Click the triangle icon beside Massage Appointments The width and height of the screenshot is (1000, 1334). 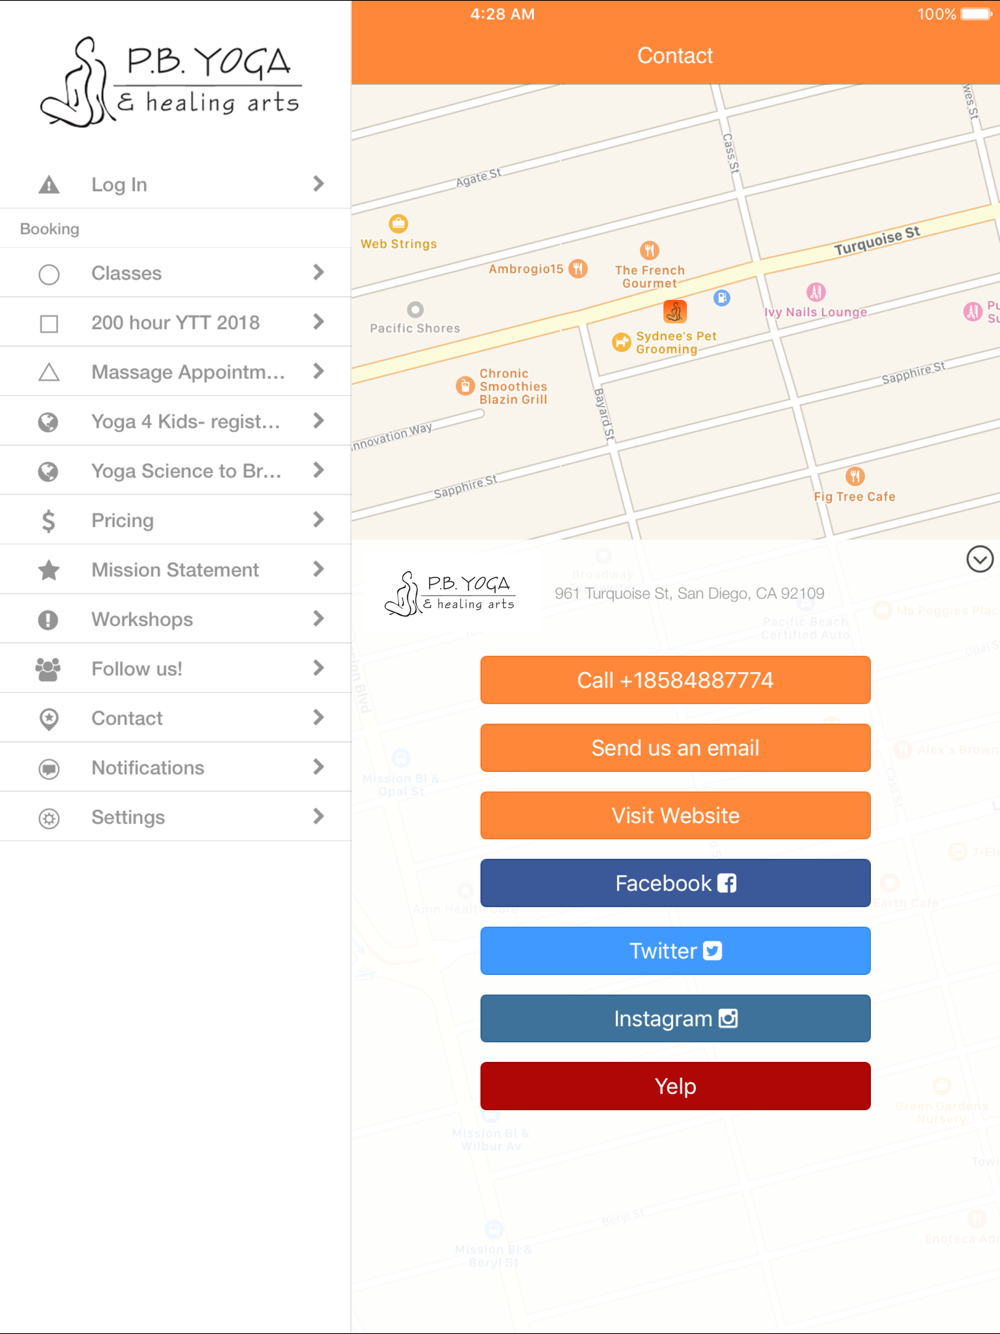coord(49,372)
